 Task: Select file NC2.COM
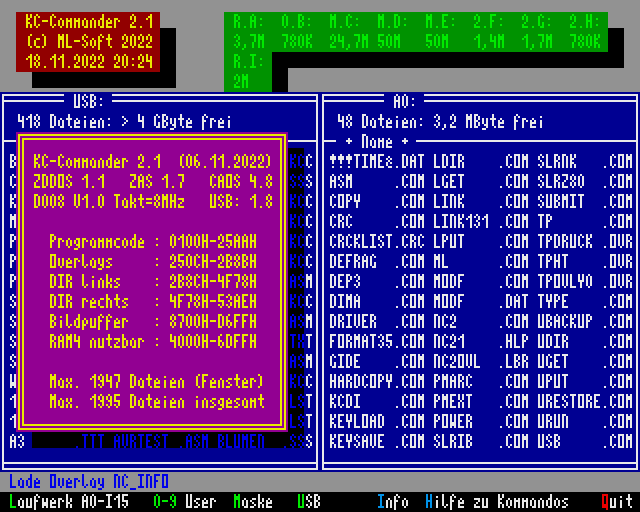click(x=481, y=322)
